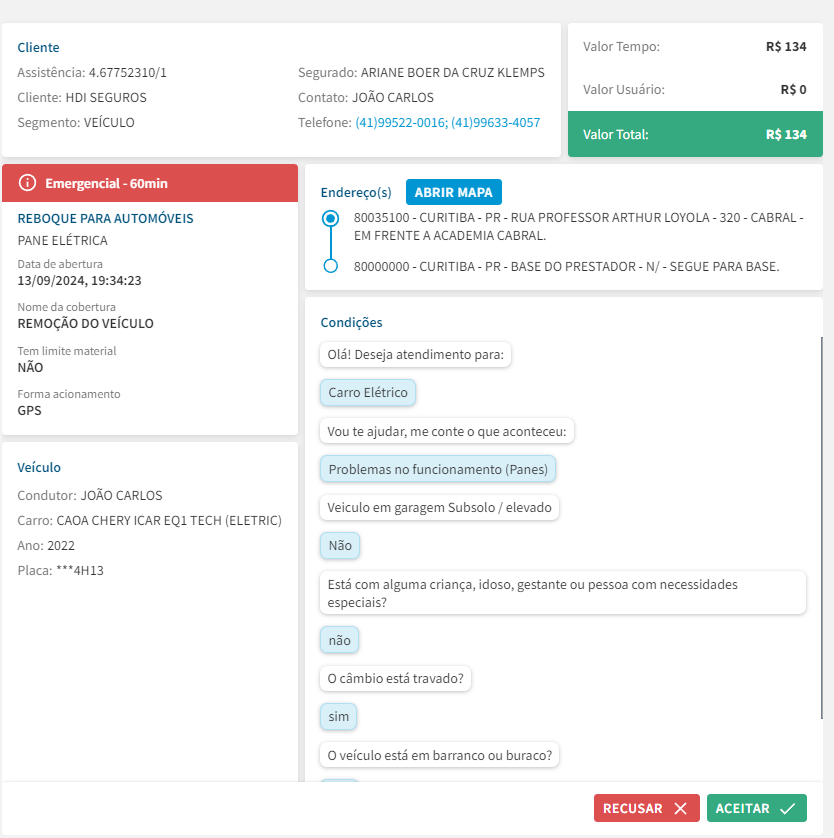Select the origin address marker circle
Image resolution: width=834 pixels, height=838 pixels.
331,218
